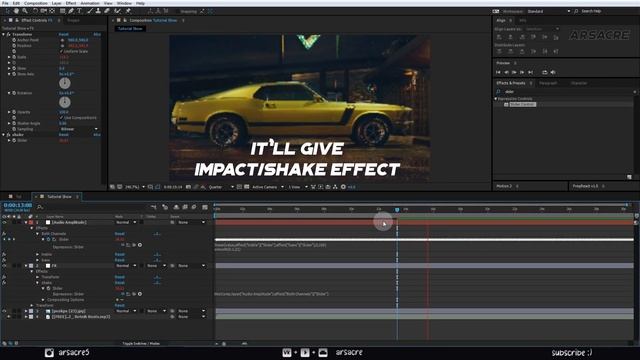Step back one frame in Preview panel
This screenshot has width=640, height=360.
click(506, 72)
